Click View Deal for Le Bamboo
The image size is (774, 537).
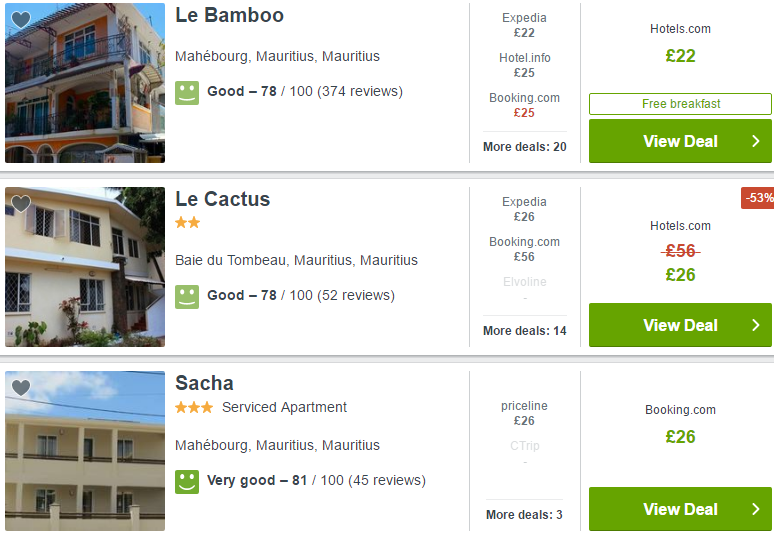(x=680, y=141)
